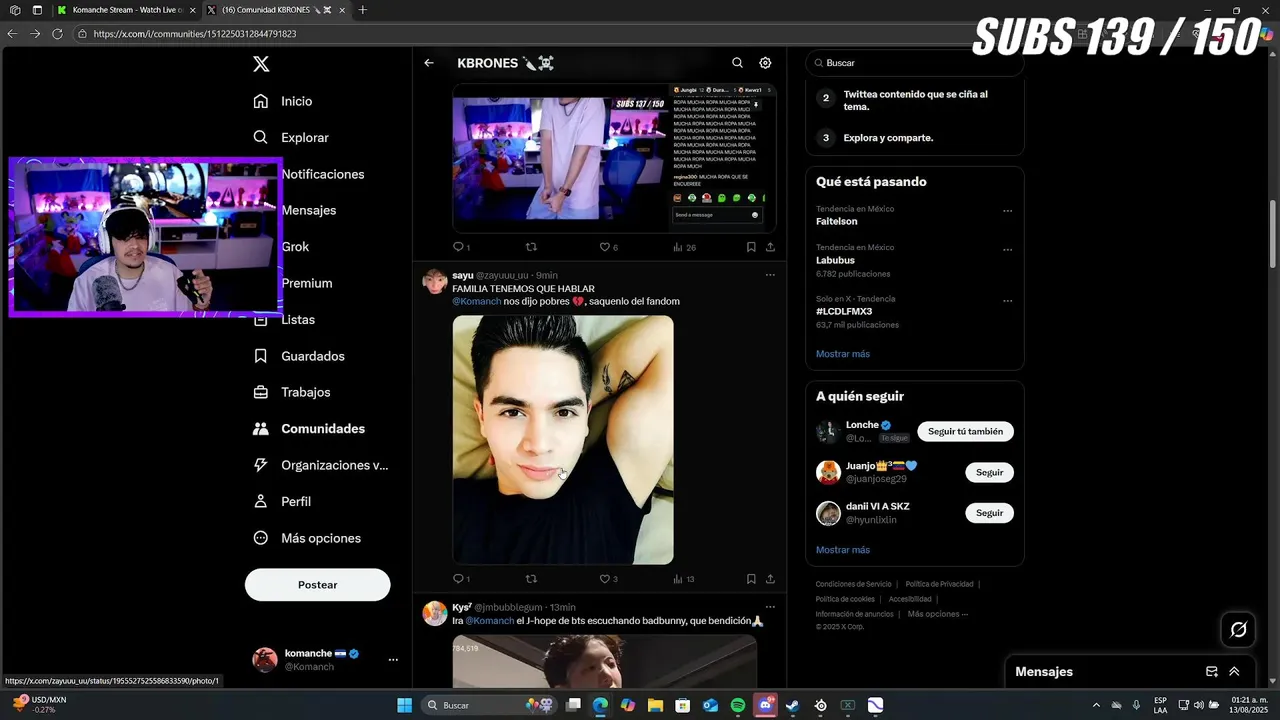Screen dimensions: 1280x720
Task: Click Seguir tú también for Lonche
Action: tap(965, 431)
